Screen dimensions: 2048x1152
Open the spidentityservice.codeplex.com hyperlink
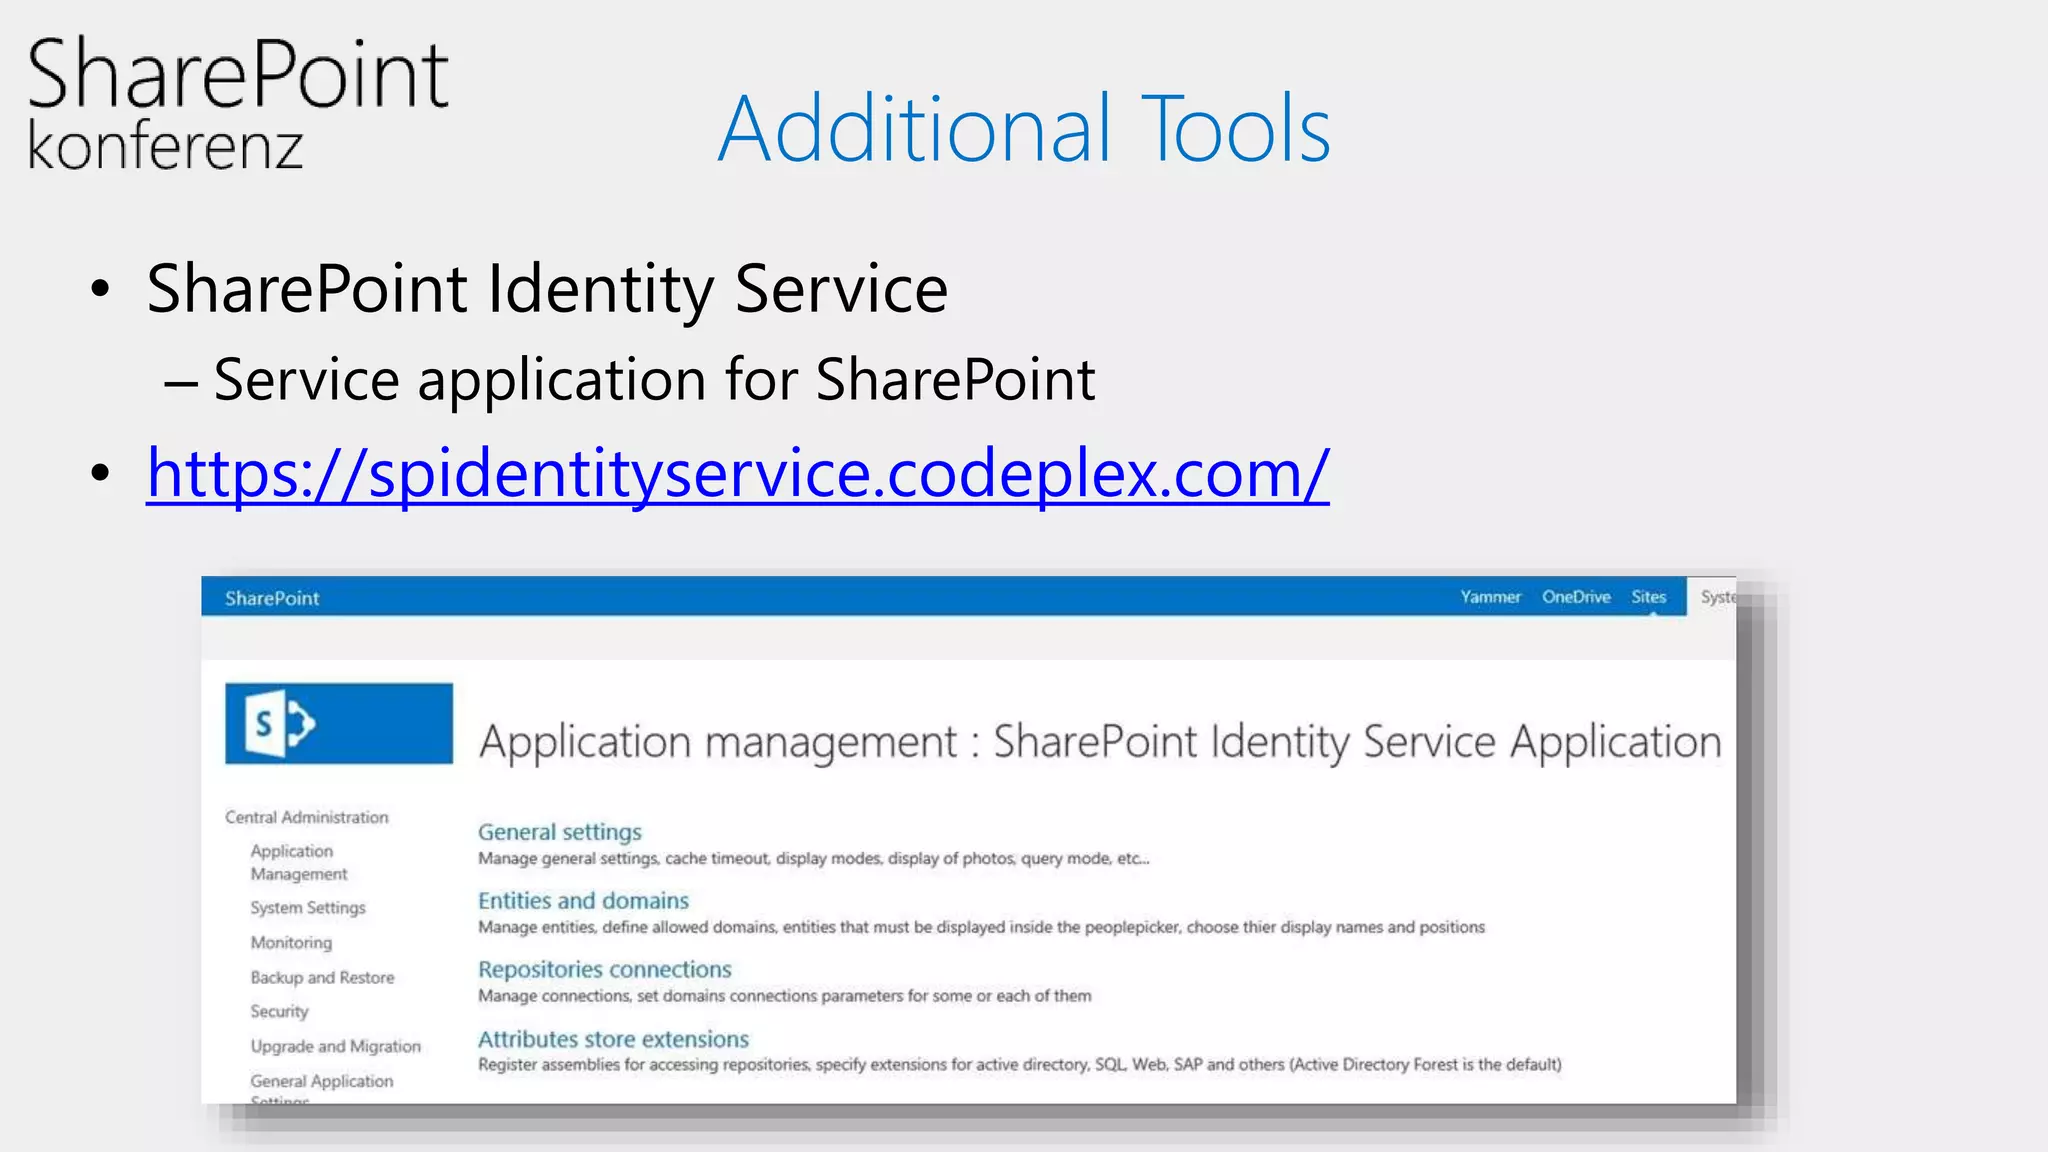(738, 473)
